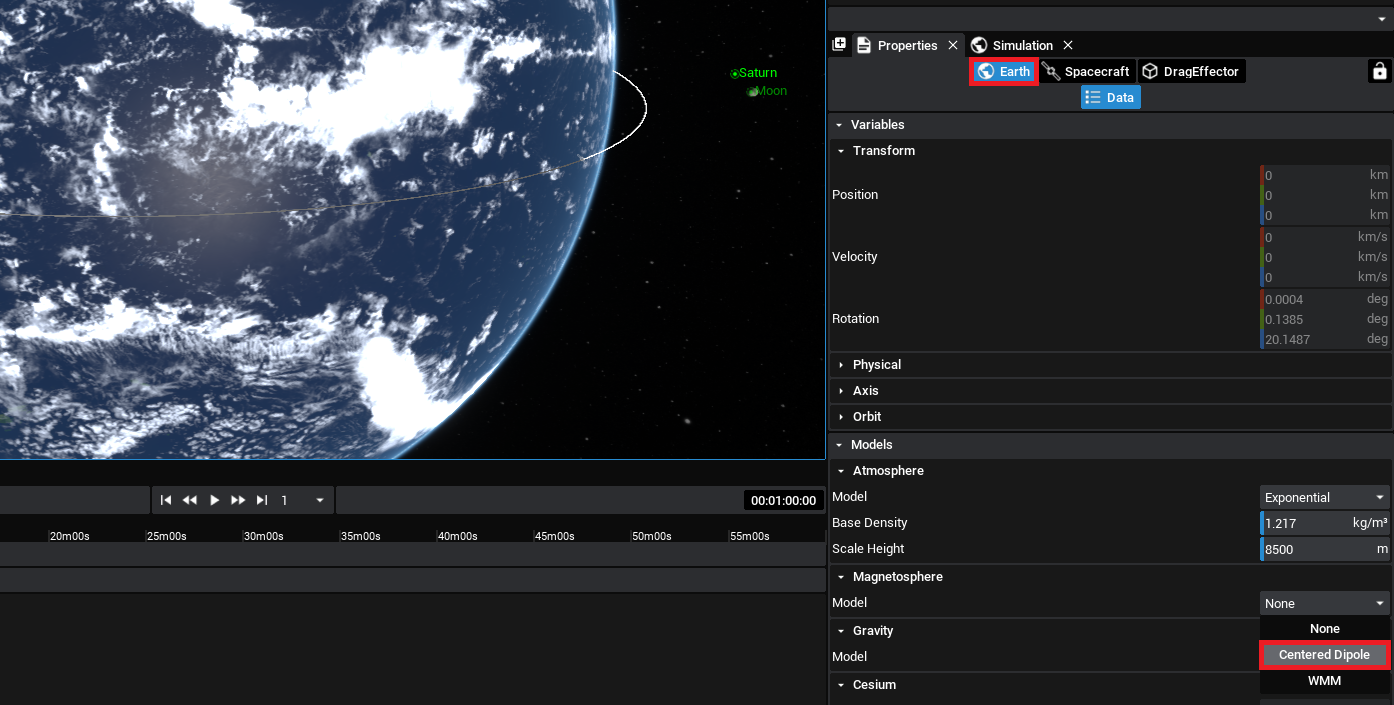This screenshot has width=1394, height=705.
Task: Expand the Orbit section
Action: (866, 417)
